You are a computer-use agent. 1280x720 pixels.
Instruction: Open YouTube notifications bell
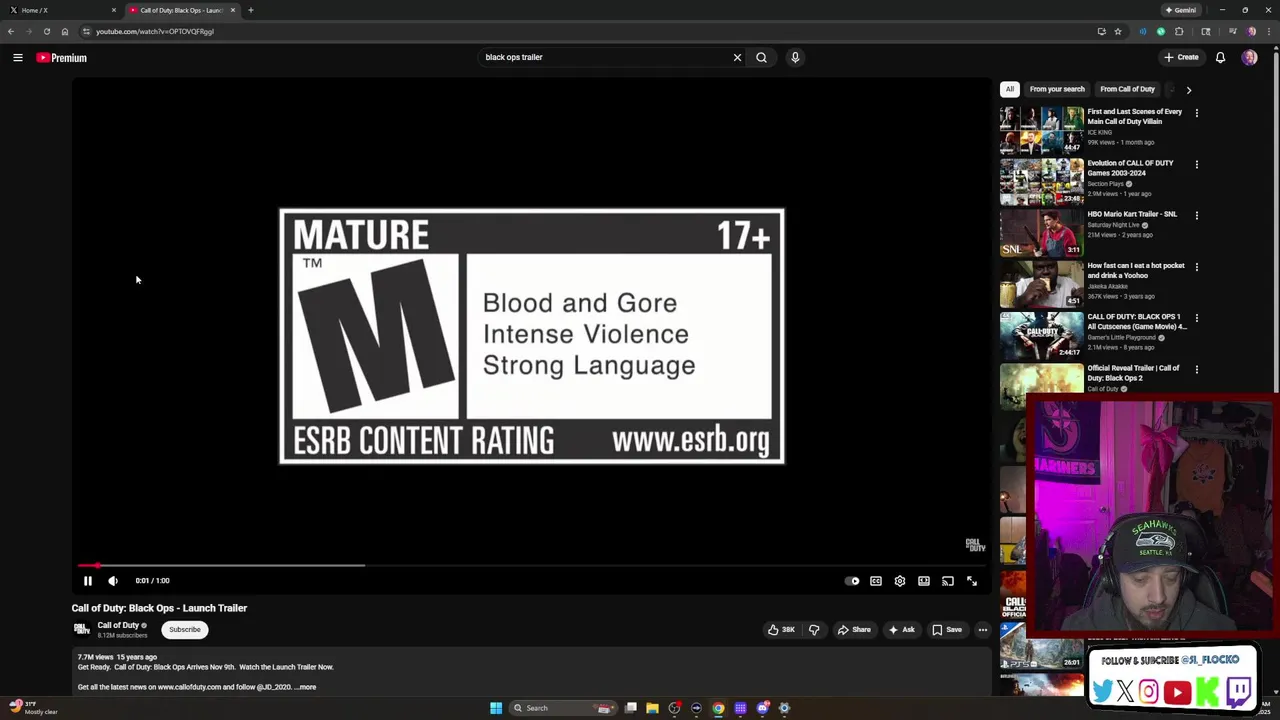[x=1220, y=58]
